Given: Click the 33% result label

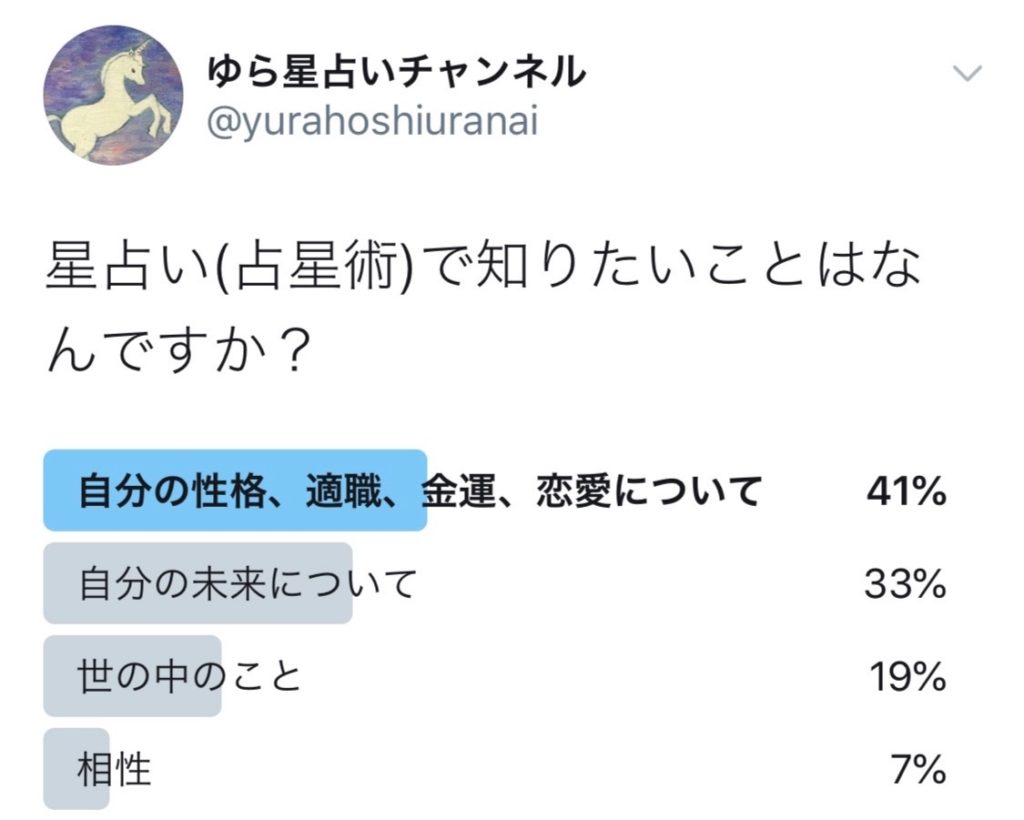Looking at the screenshot, I should pyautogui.click(x=906, y=584).
